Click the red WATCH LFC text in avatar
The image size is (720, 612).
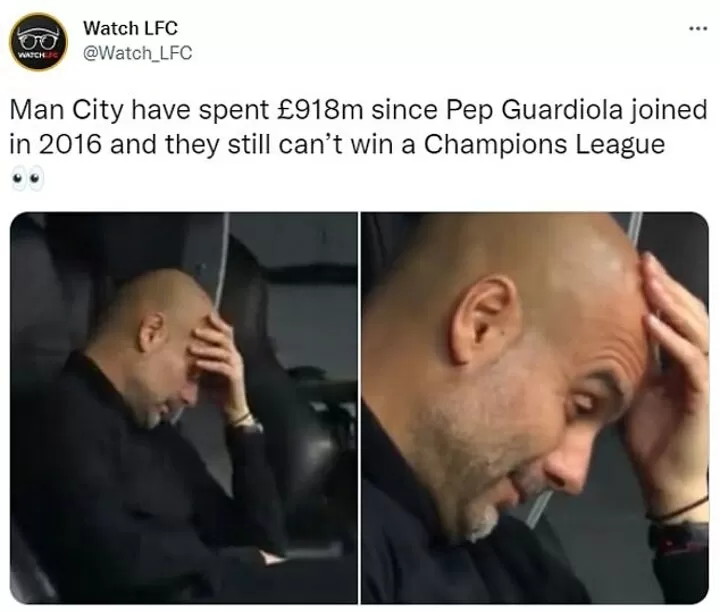pos(38,55)
